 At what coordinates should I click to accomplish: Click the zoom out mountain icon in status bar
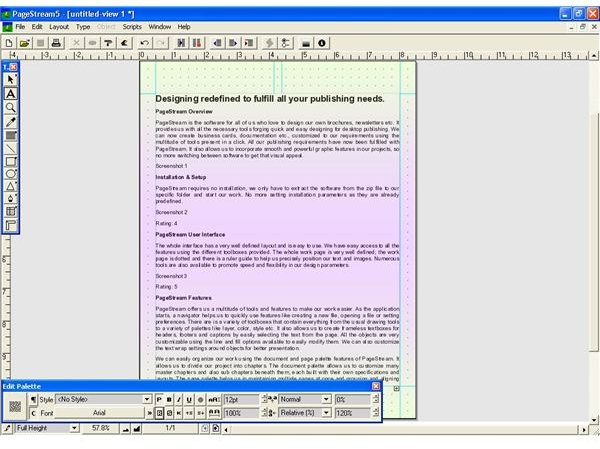pos(126,428)
